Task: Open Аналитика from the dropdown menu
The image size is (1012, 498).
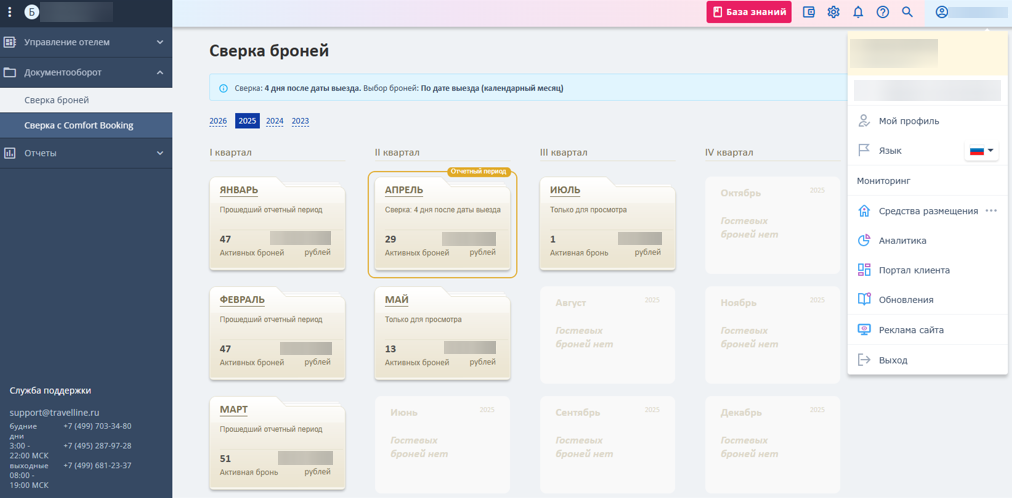Action: tap(902, 241)
